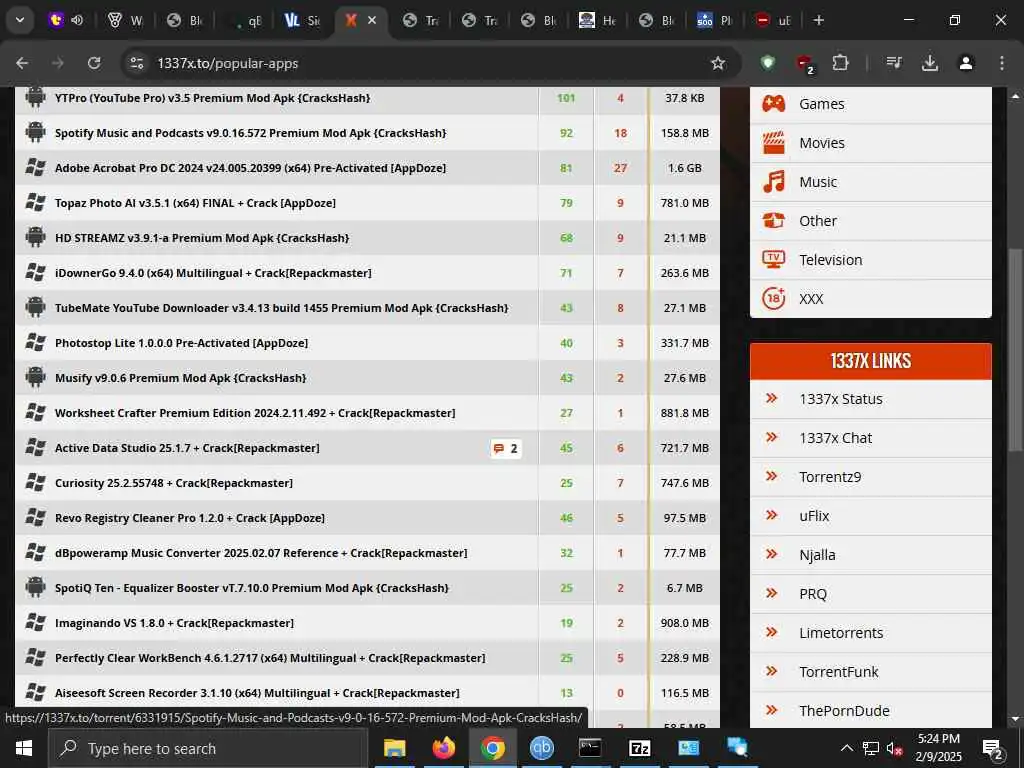Open the notification center in taskbar
Viewport: 1024px width, 768px height.
click(993, 748)
